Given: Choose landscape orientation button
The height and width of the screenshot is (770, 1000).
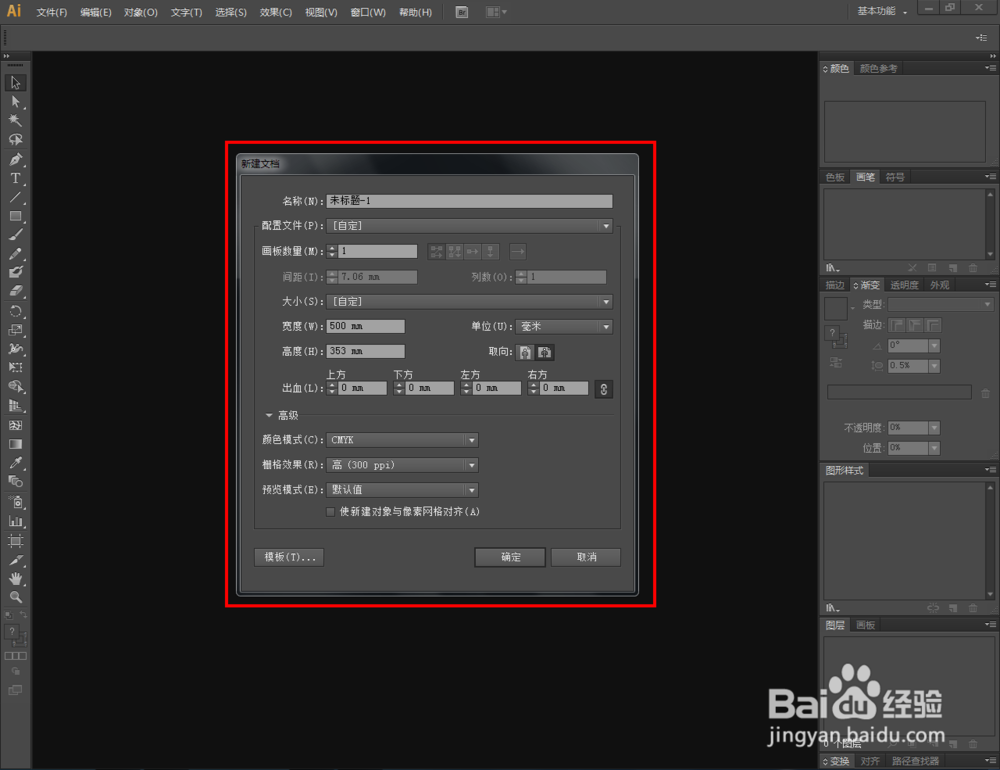Looking at the screenshot, I should (x=545, y=352).
